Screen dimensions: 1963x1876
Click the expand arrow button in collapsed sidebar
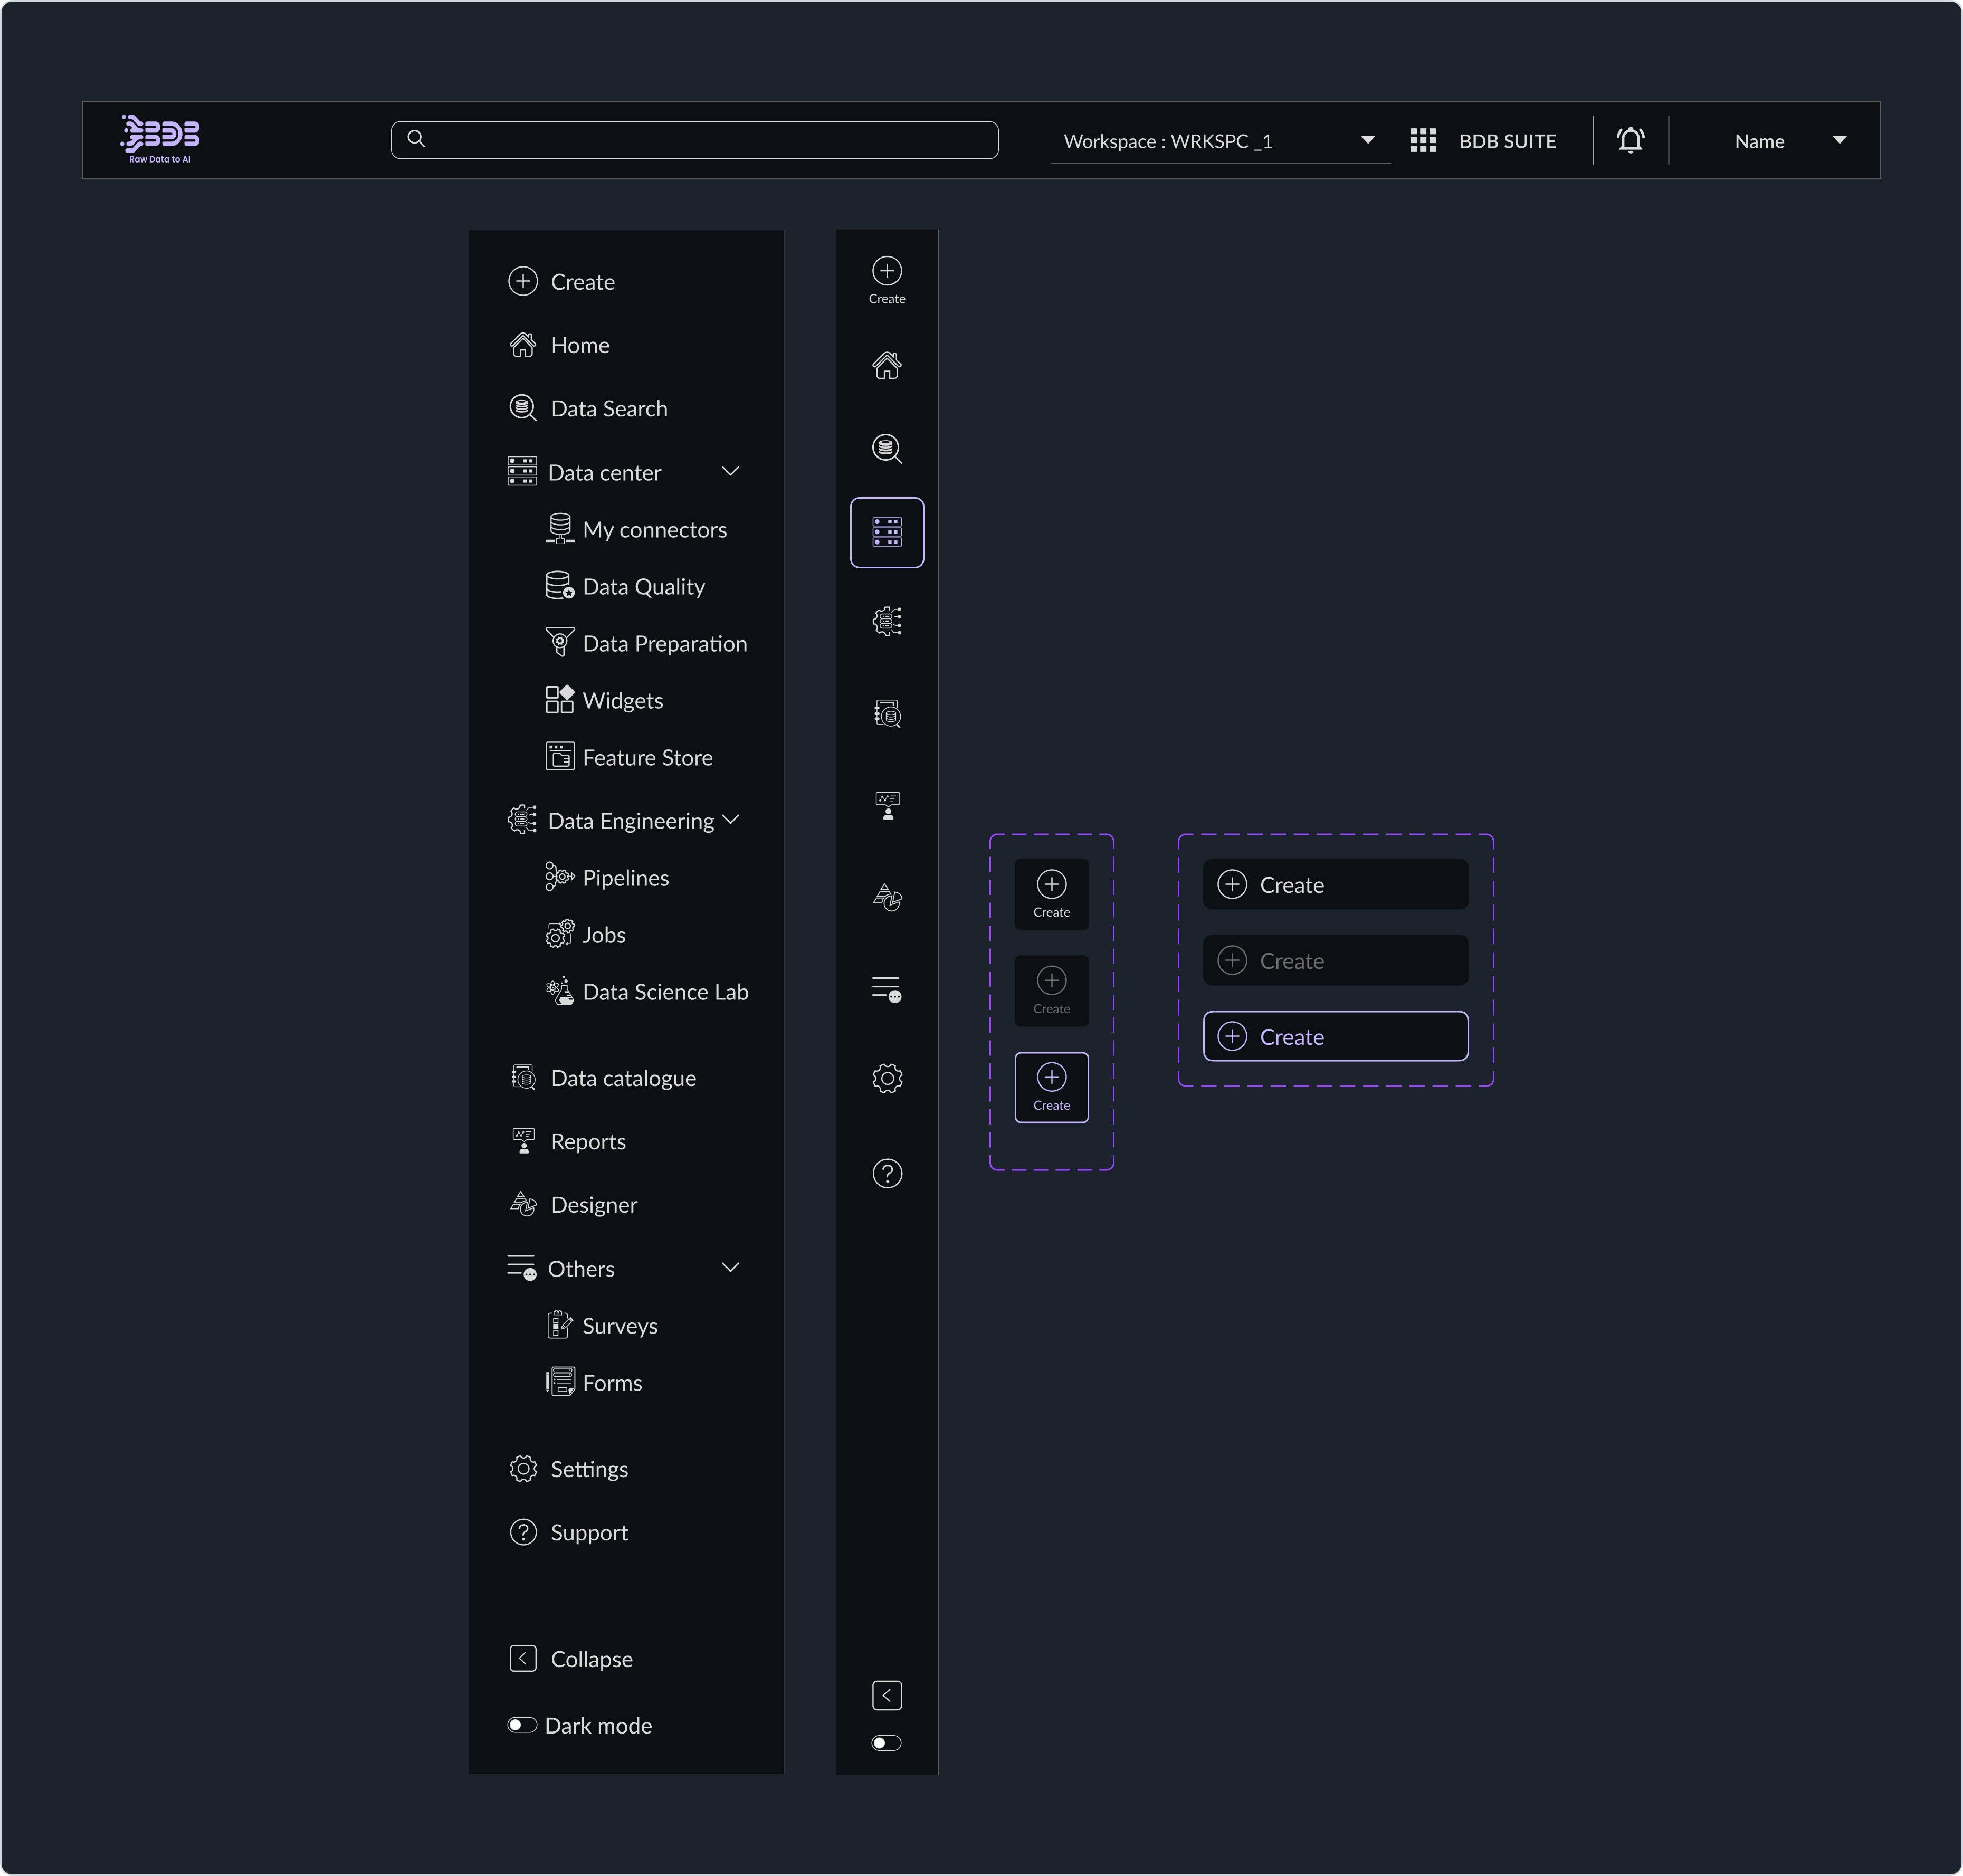pyautogui.click(x=886, y=1695)
